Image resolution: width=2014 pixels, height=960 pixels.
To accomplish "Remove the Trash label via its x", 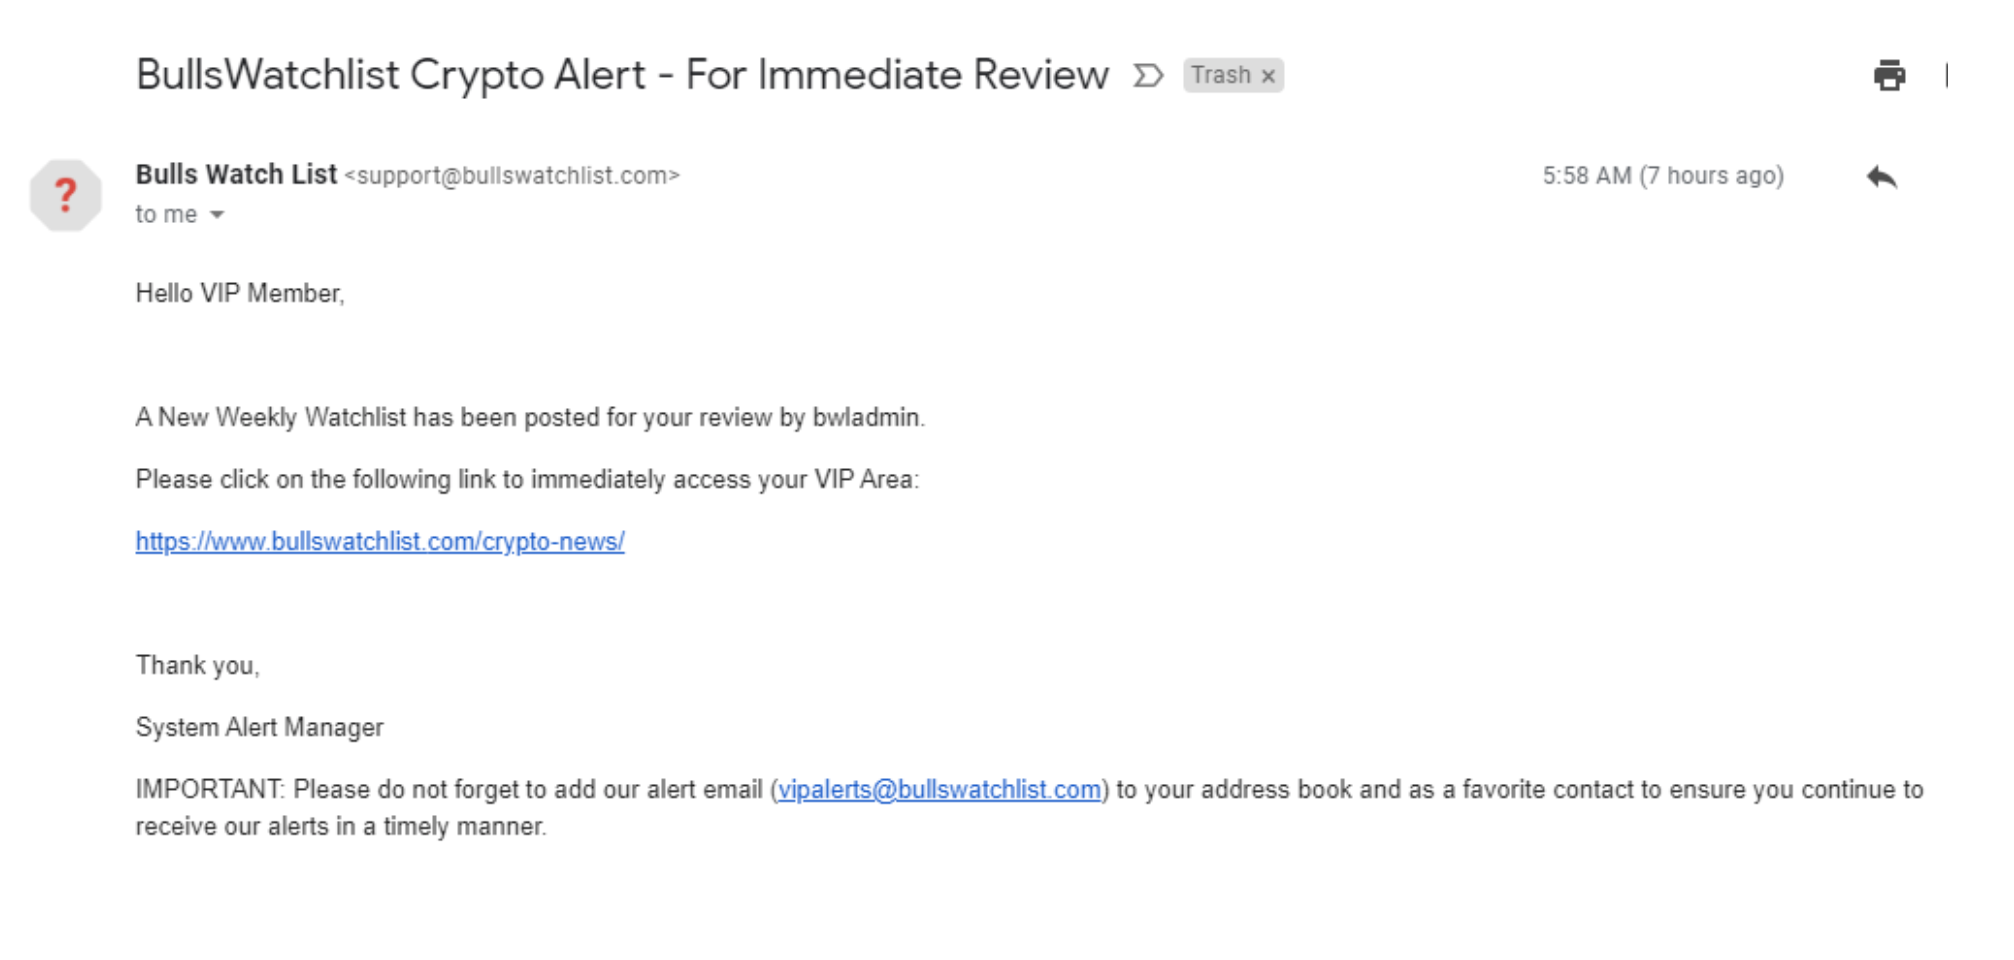I will (1268, 76).
